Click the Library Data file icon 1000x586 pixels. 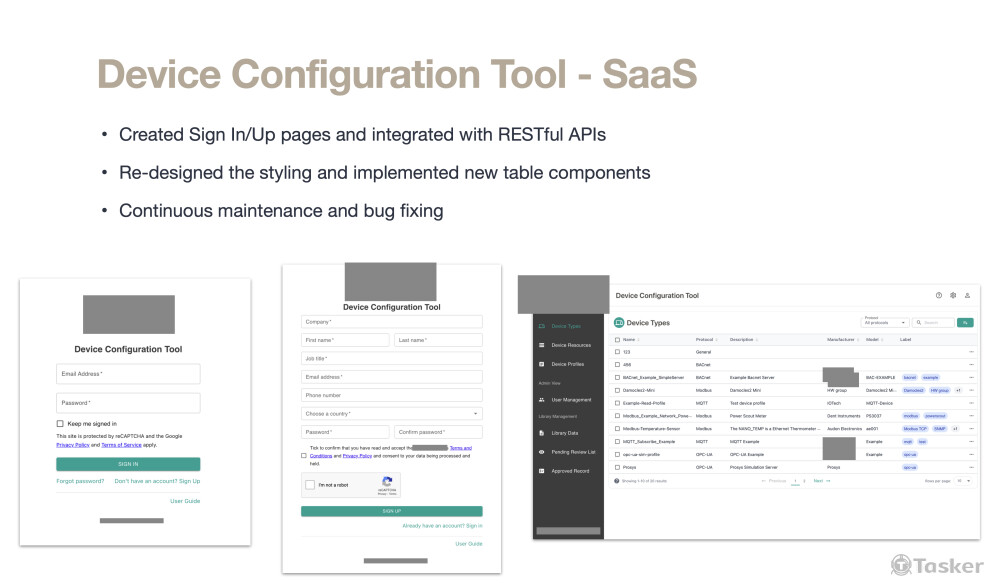coord(542,433)
